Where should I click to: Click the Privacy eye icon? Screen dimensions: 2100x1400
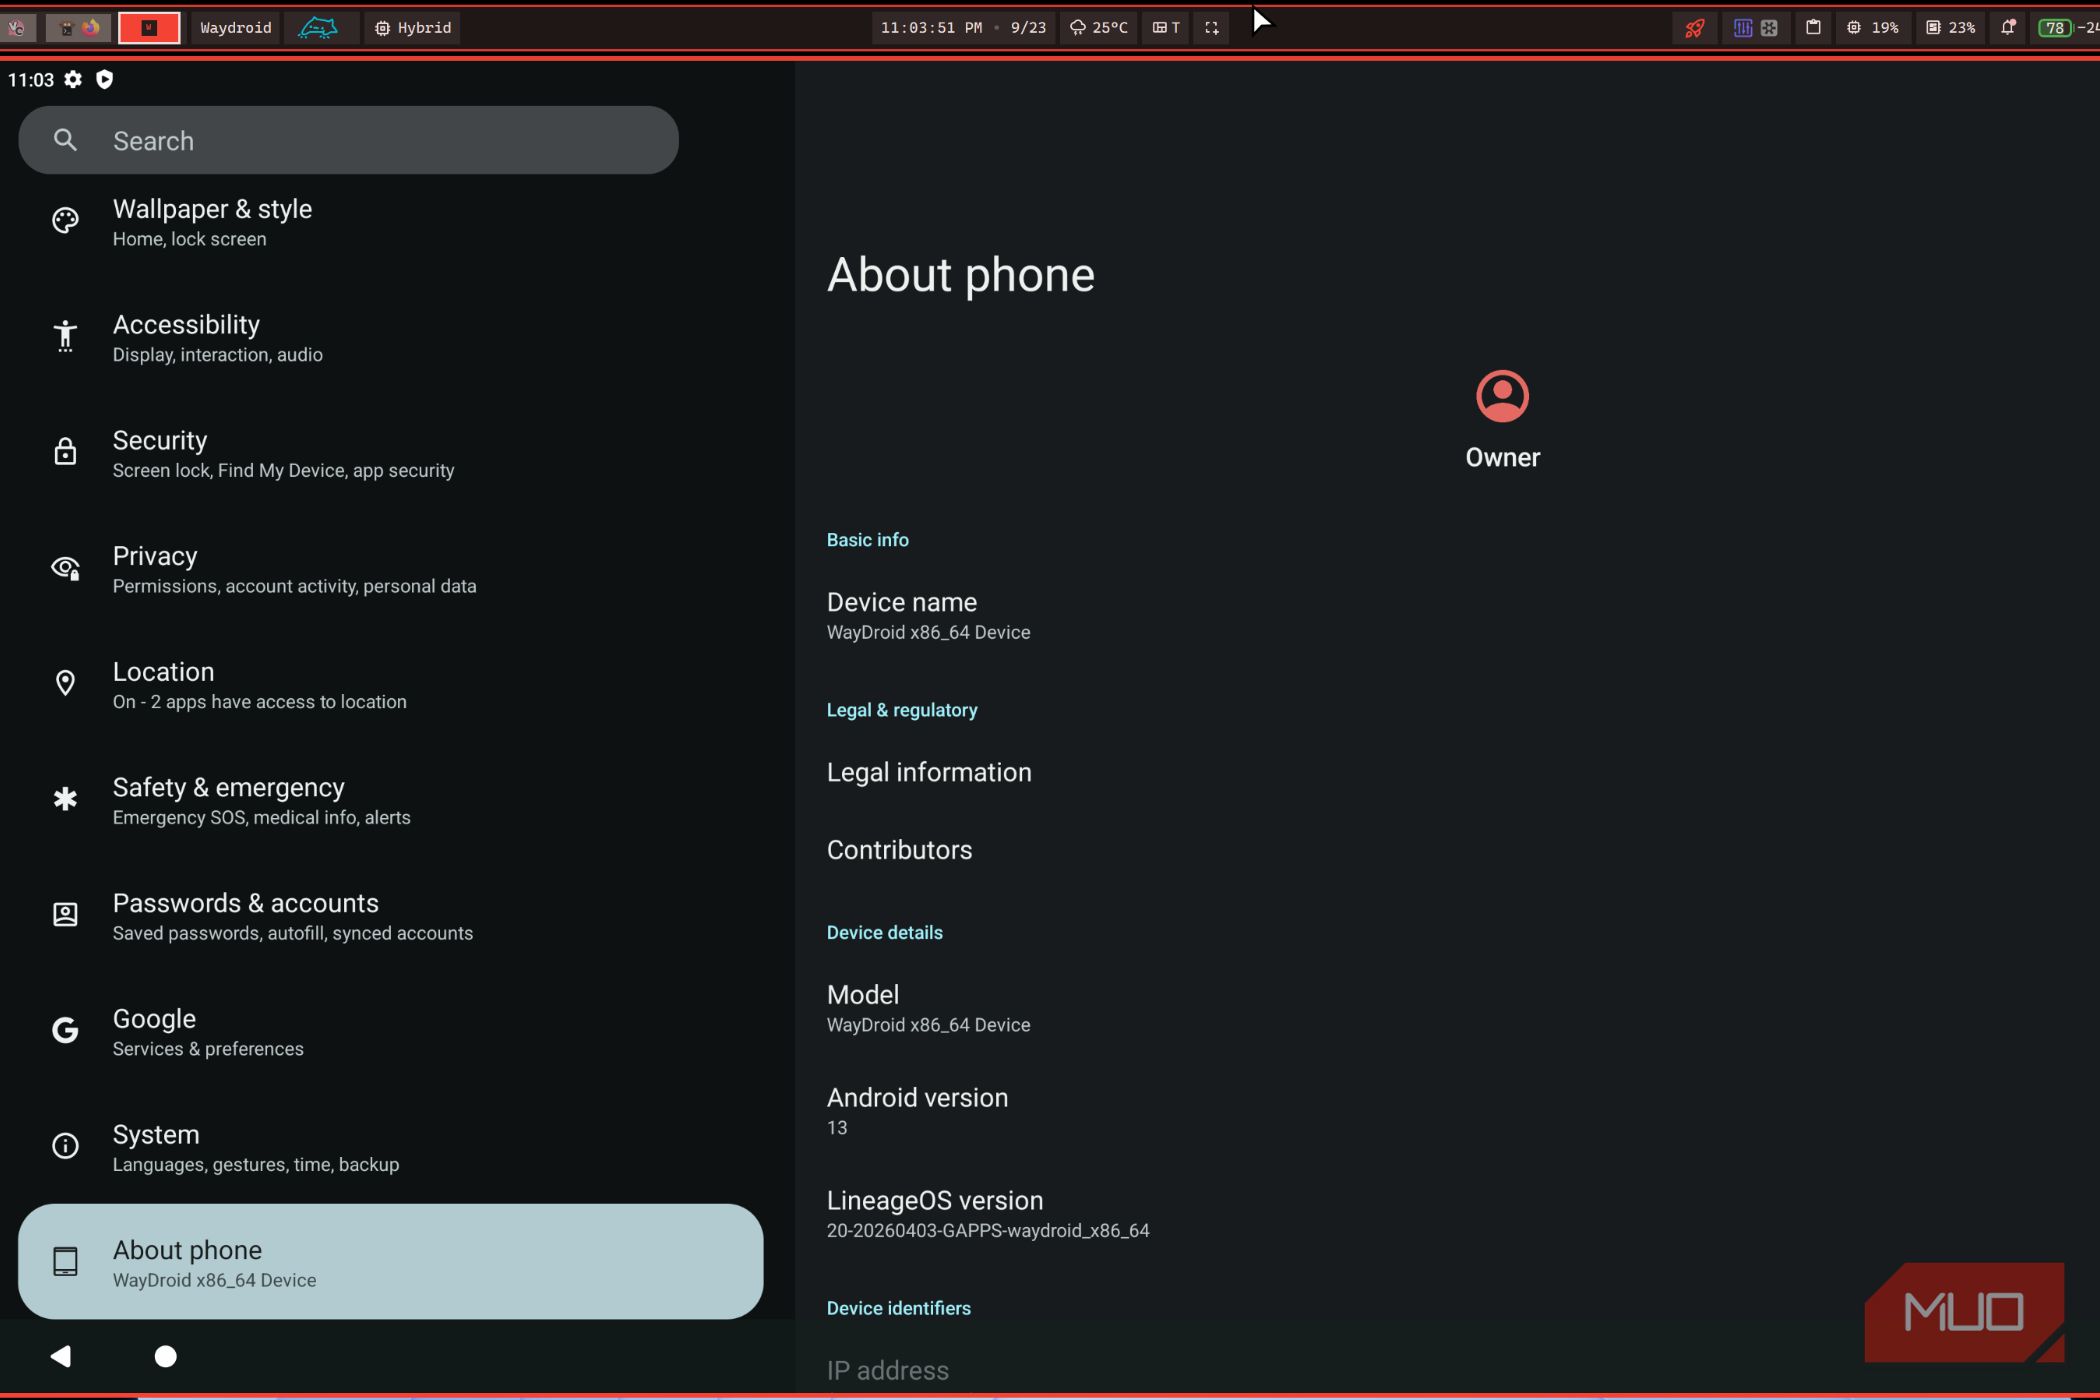[x=65, y=568]
